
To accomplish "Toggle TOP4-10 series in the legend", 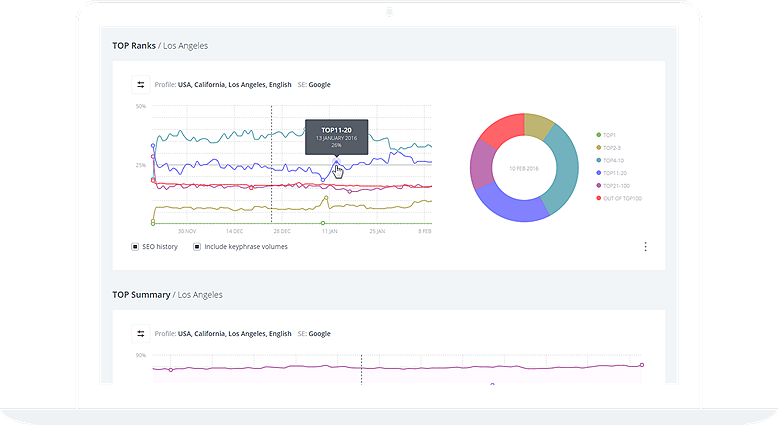I will [x=610, y=160].
